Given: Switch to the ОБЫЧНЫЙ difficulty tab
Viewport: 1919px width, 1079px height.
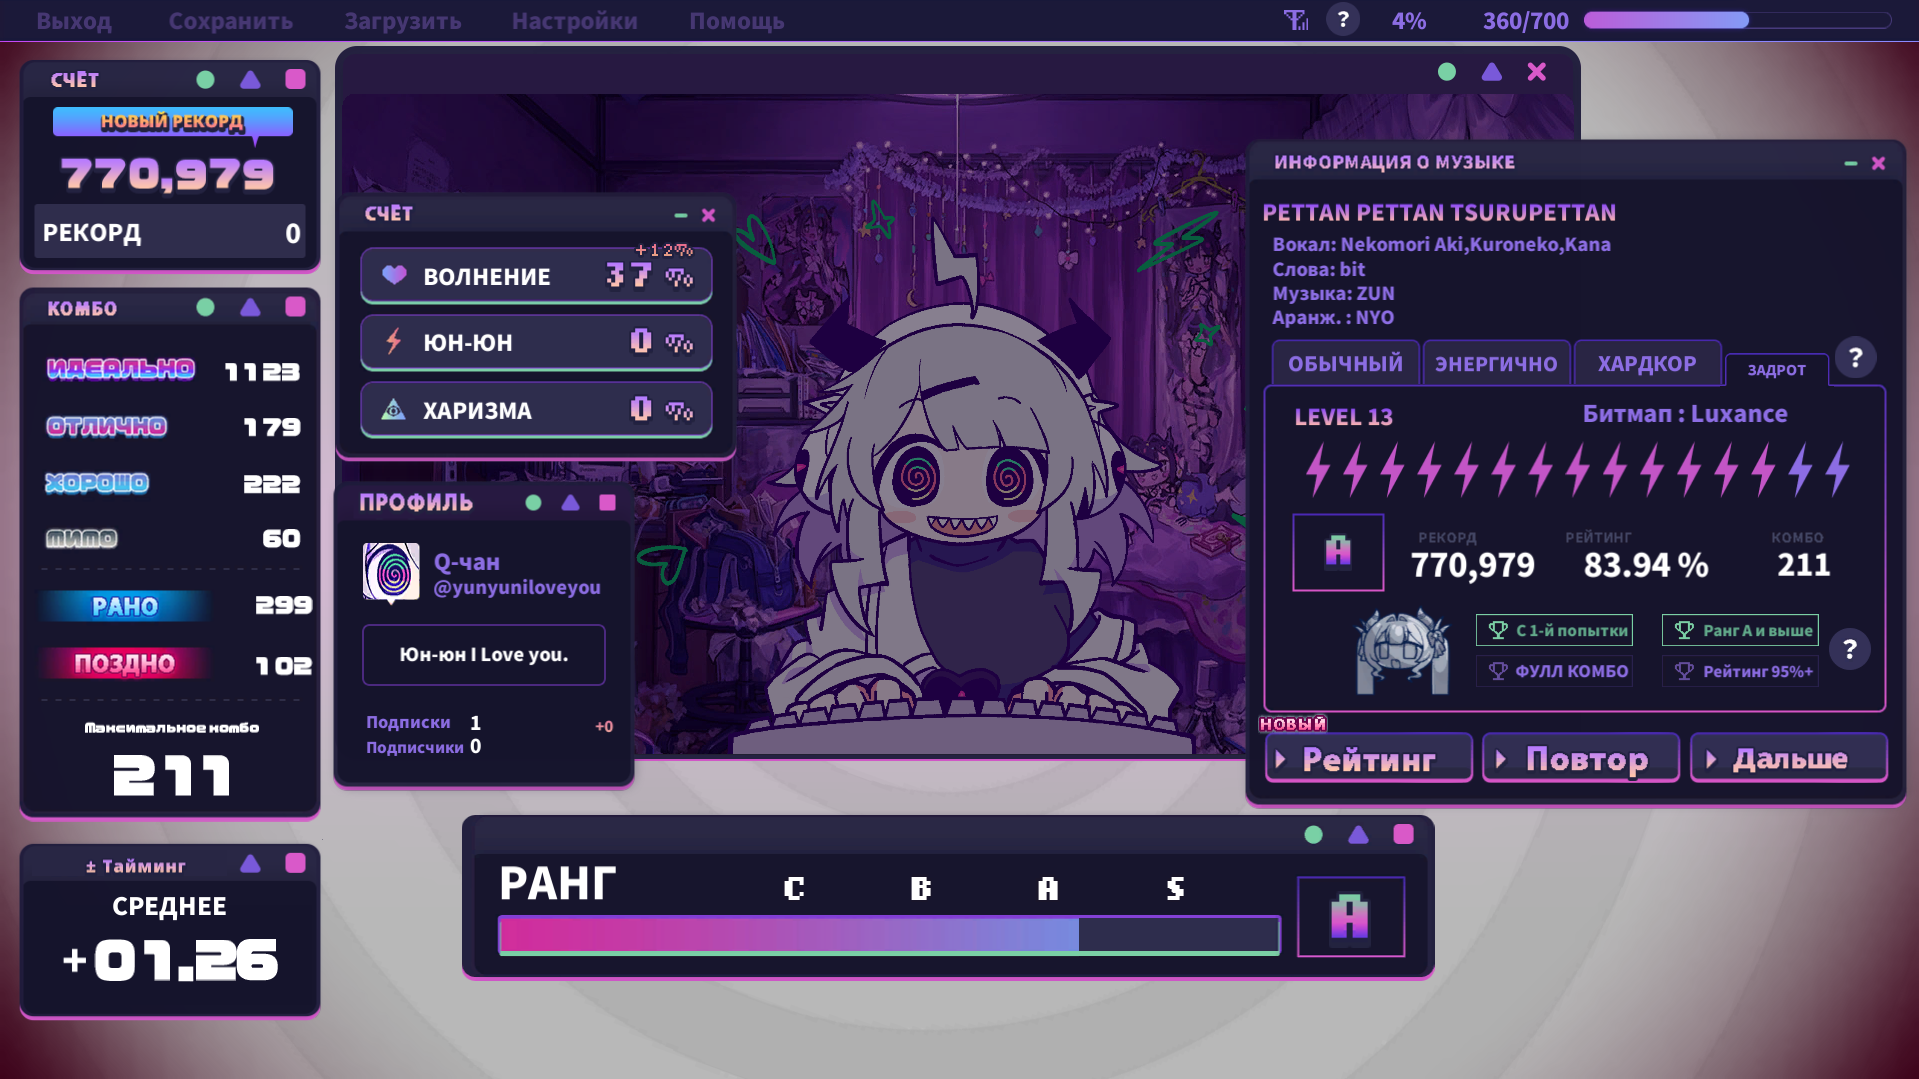Looking at the screenshot, I should (x=1345, y=363).
